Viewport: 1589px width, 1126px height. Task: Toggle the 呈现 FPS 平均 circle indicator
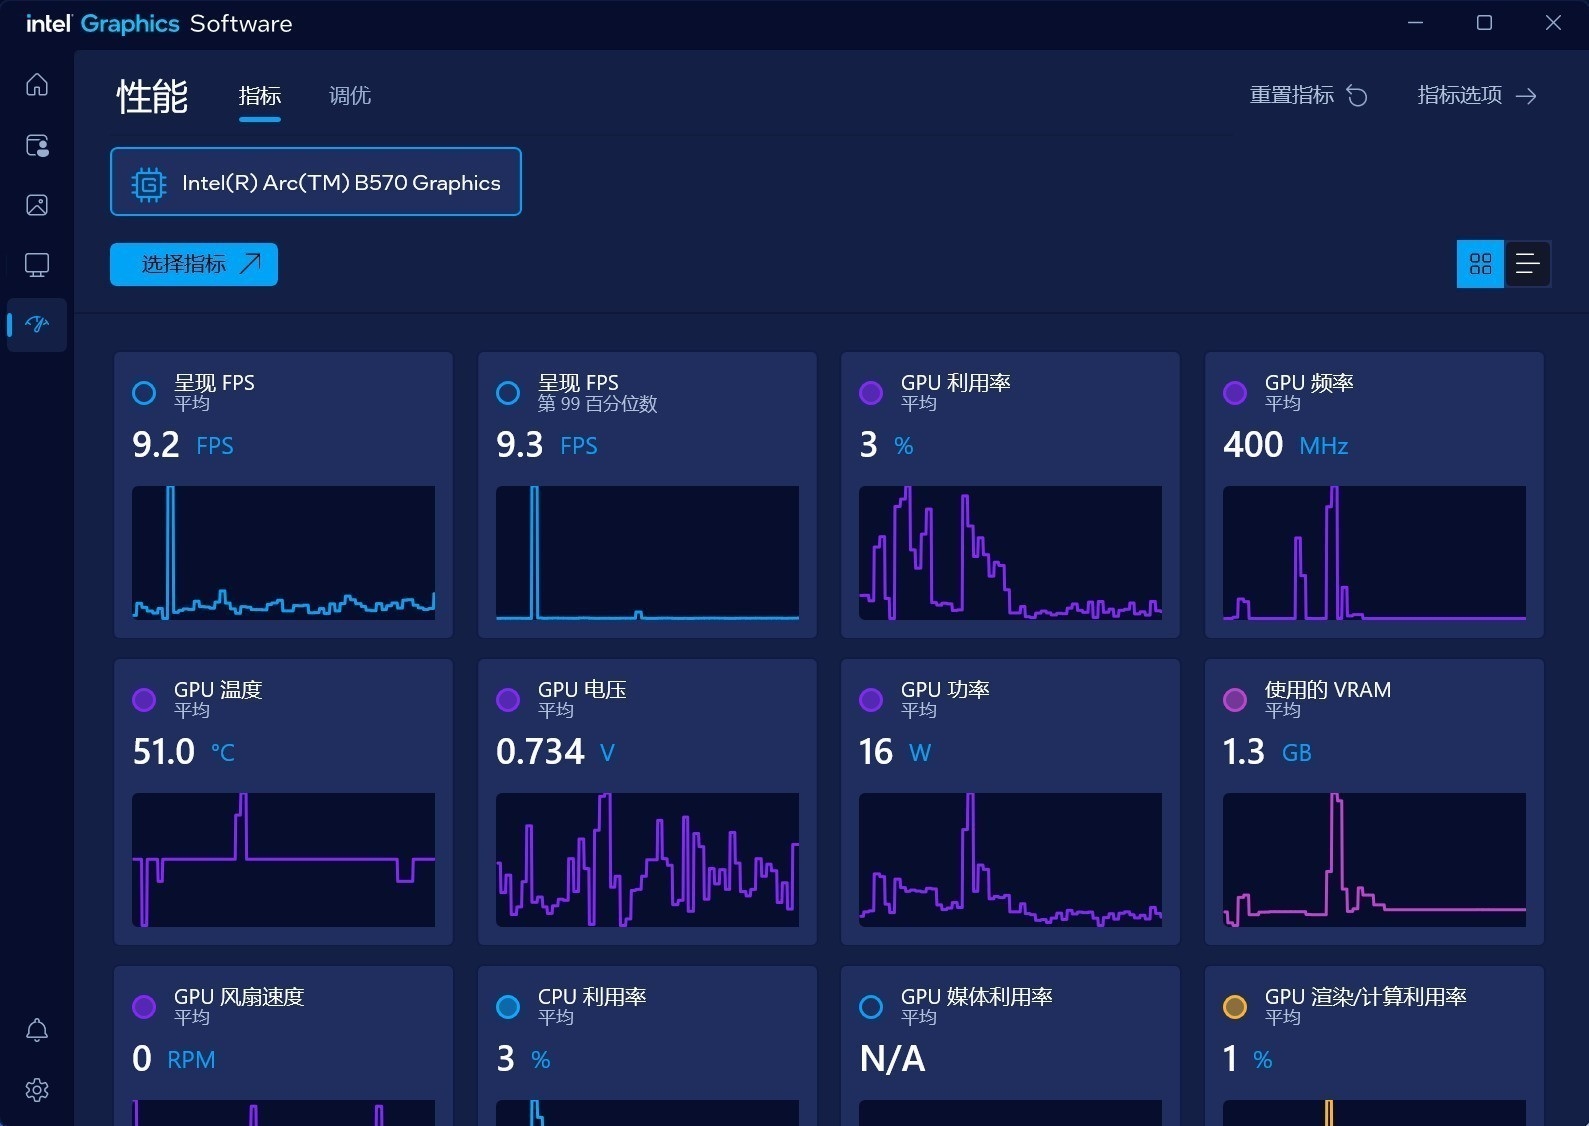click(x=144, y=393)
